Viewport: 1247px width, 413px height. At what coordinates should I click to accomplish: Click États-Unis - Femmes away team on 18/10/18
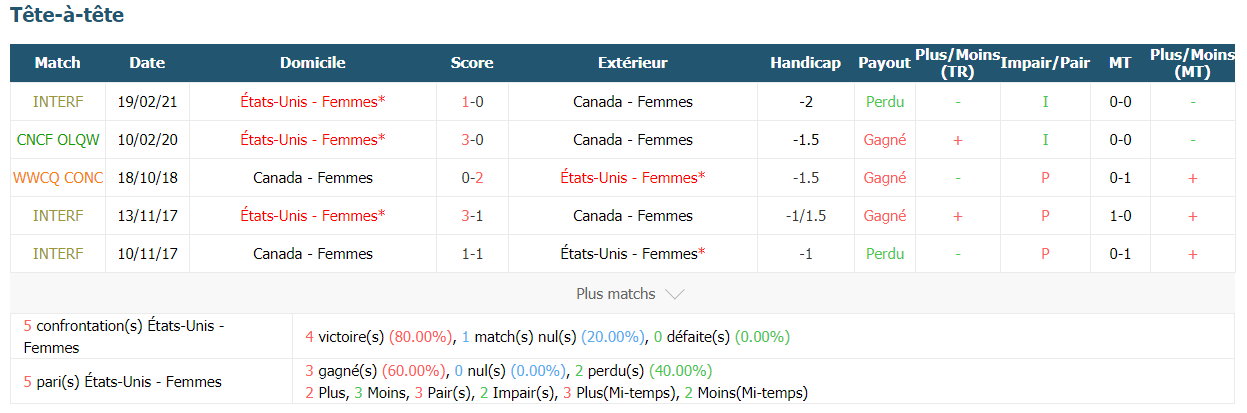pos(633,178)
